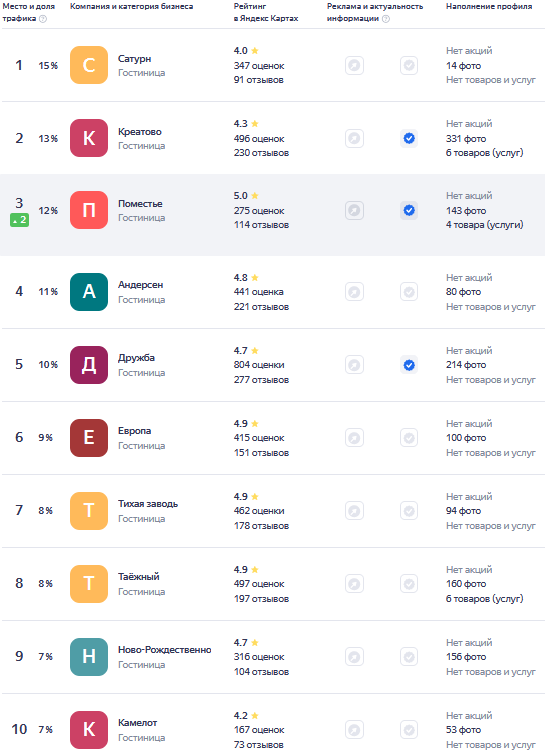Screen dimensions: 545x753
Task: Click Камелот's pink letter K avatar
Action: (89, 730)
